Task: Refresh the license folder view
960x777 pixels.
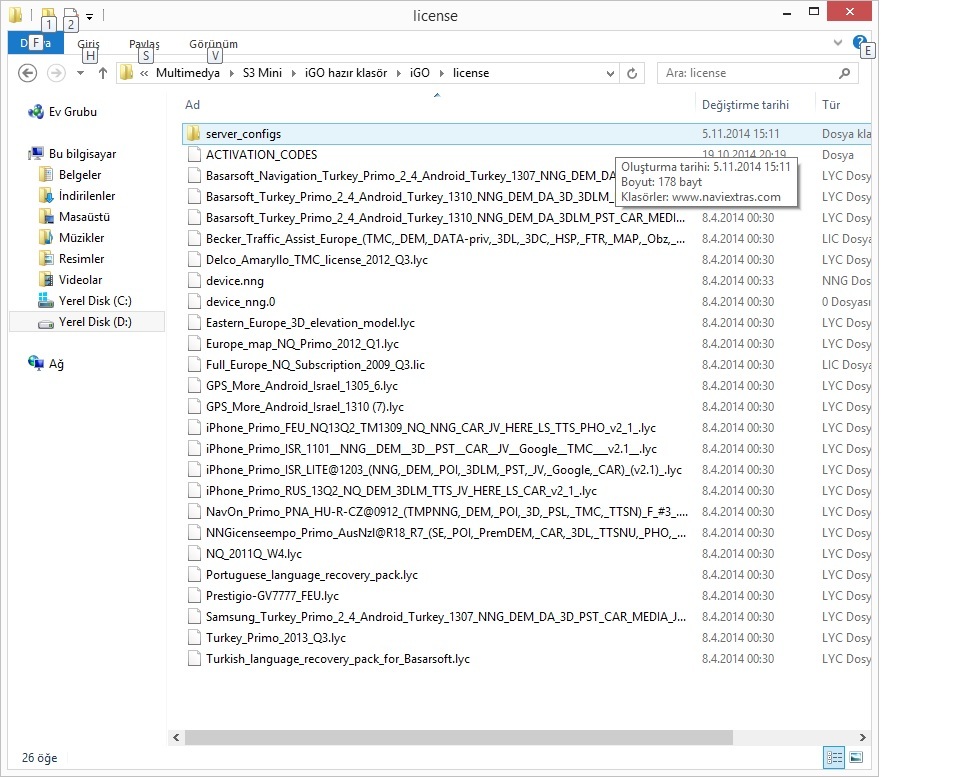Action: click(632, 73)
